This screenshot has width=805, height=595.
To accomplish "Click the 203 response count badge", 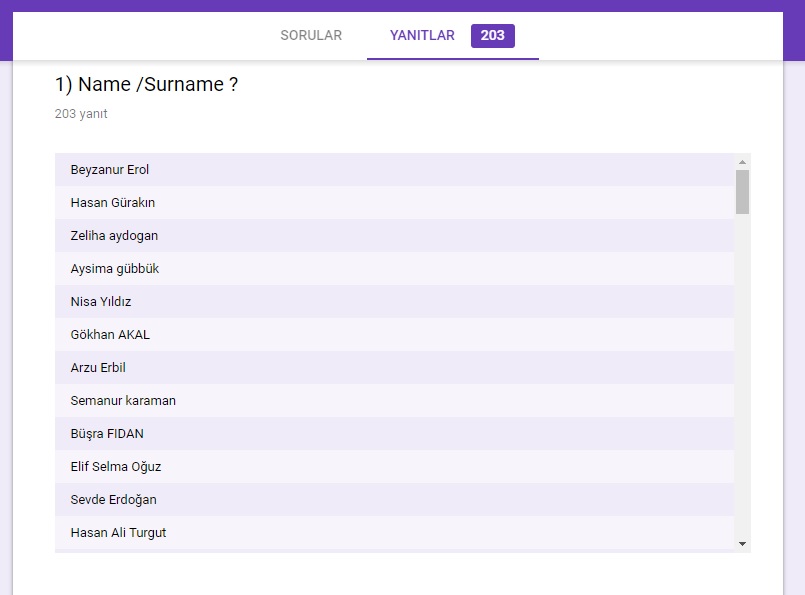I will 492,36.
